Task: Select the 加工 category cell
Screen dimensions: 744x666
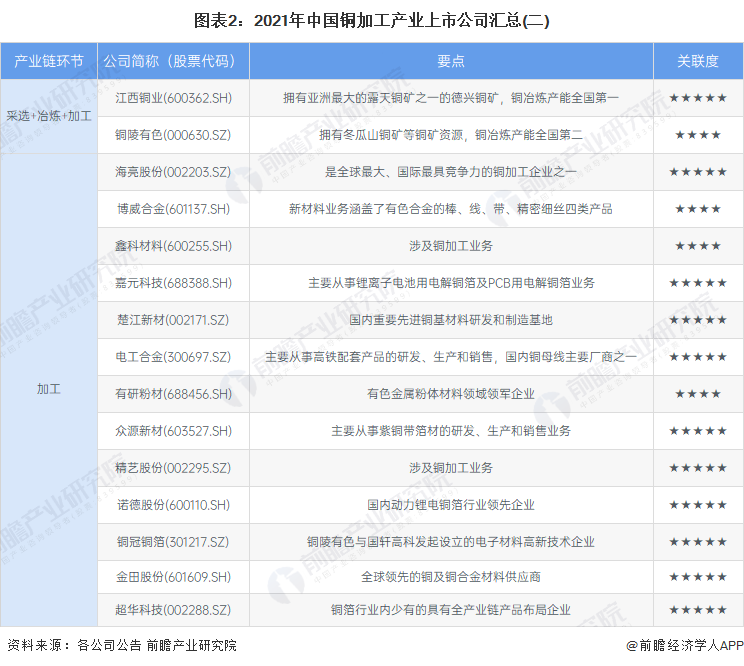Action: tap(49, 389)
